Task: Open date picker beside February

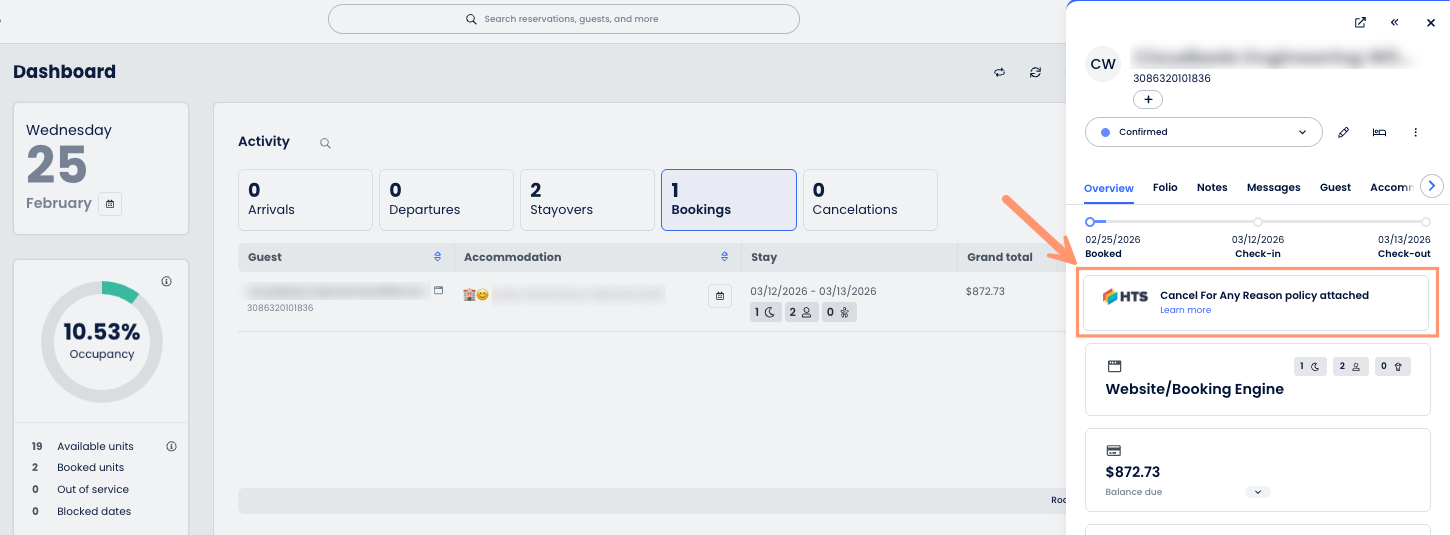Action: (x=110, y=204)
